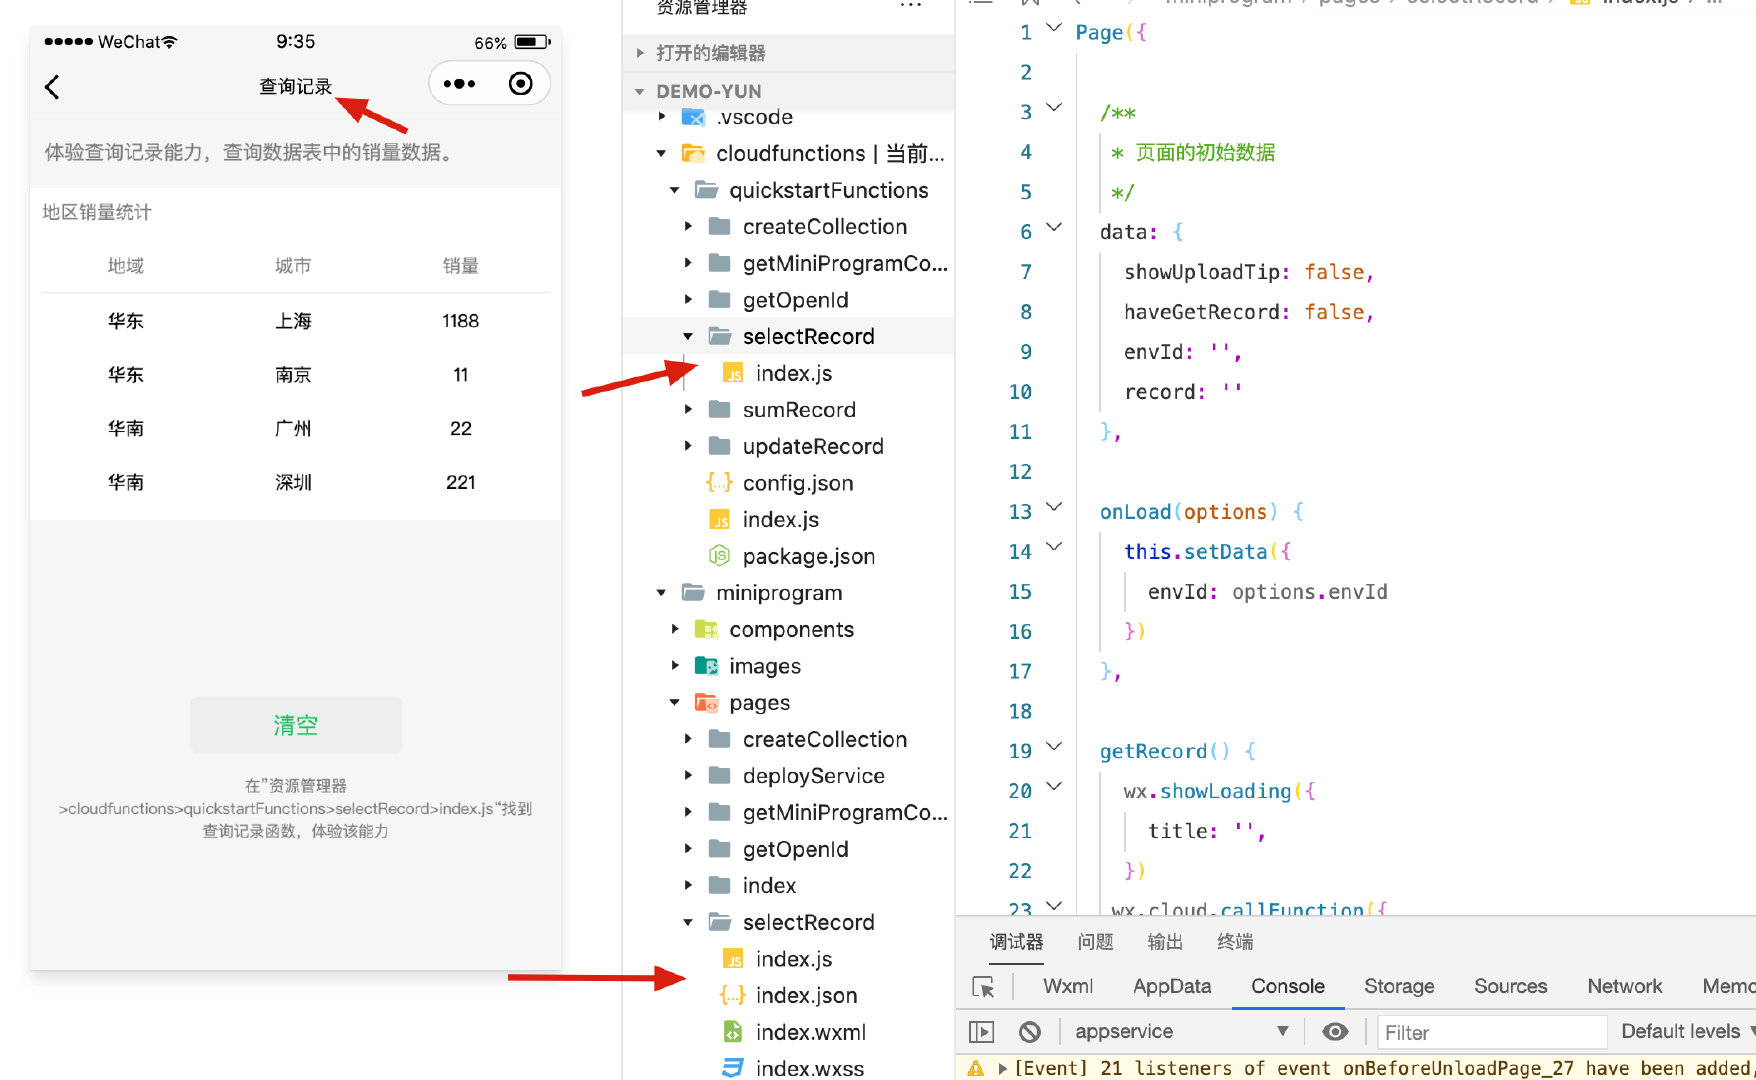Open the mini program three-dot menu
The image size is (1756, 1080).
click(459, 84)
